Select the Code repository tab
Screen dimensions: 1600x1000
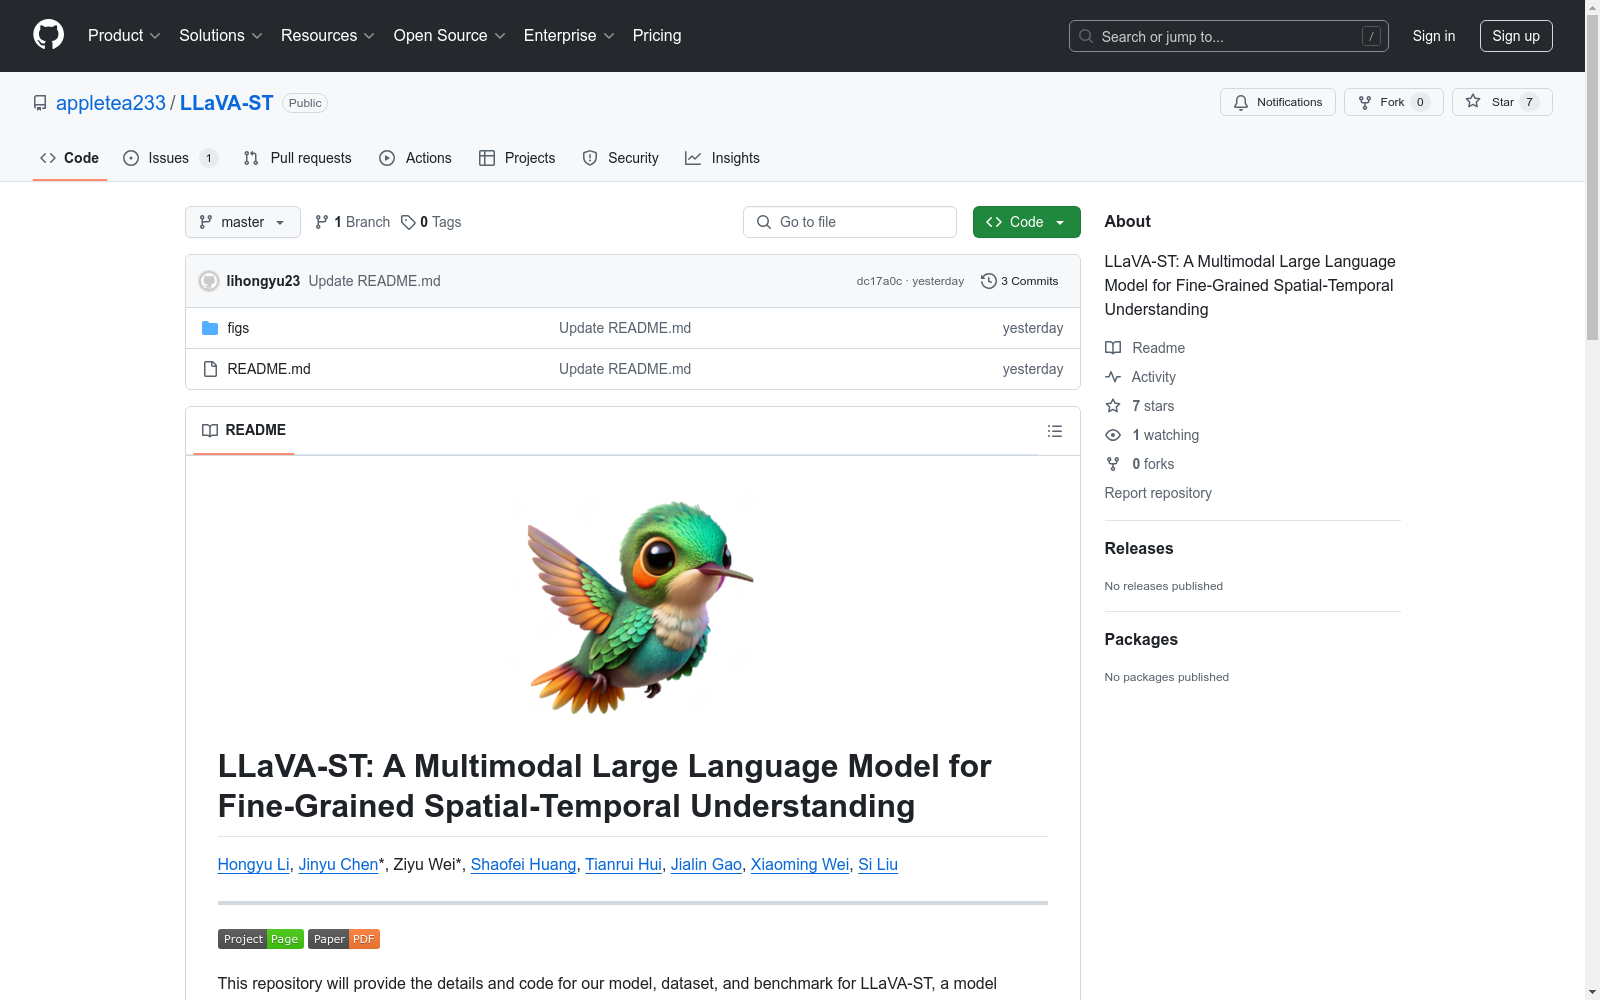[x=70, y=158]
